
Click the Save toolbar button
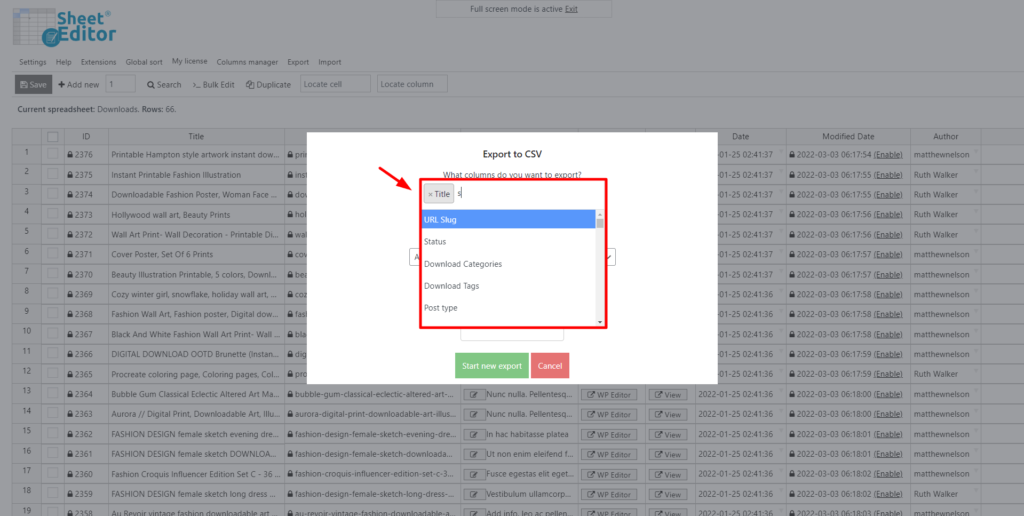33,84
